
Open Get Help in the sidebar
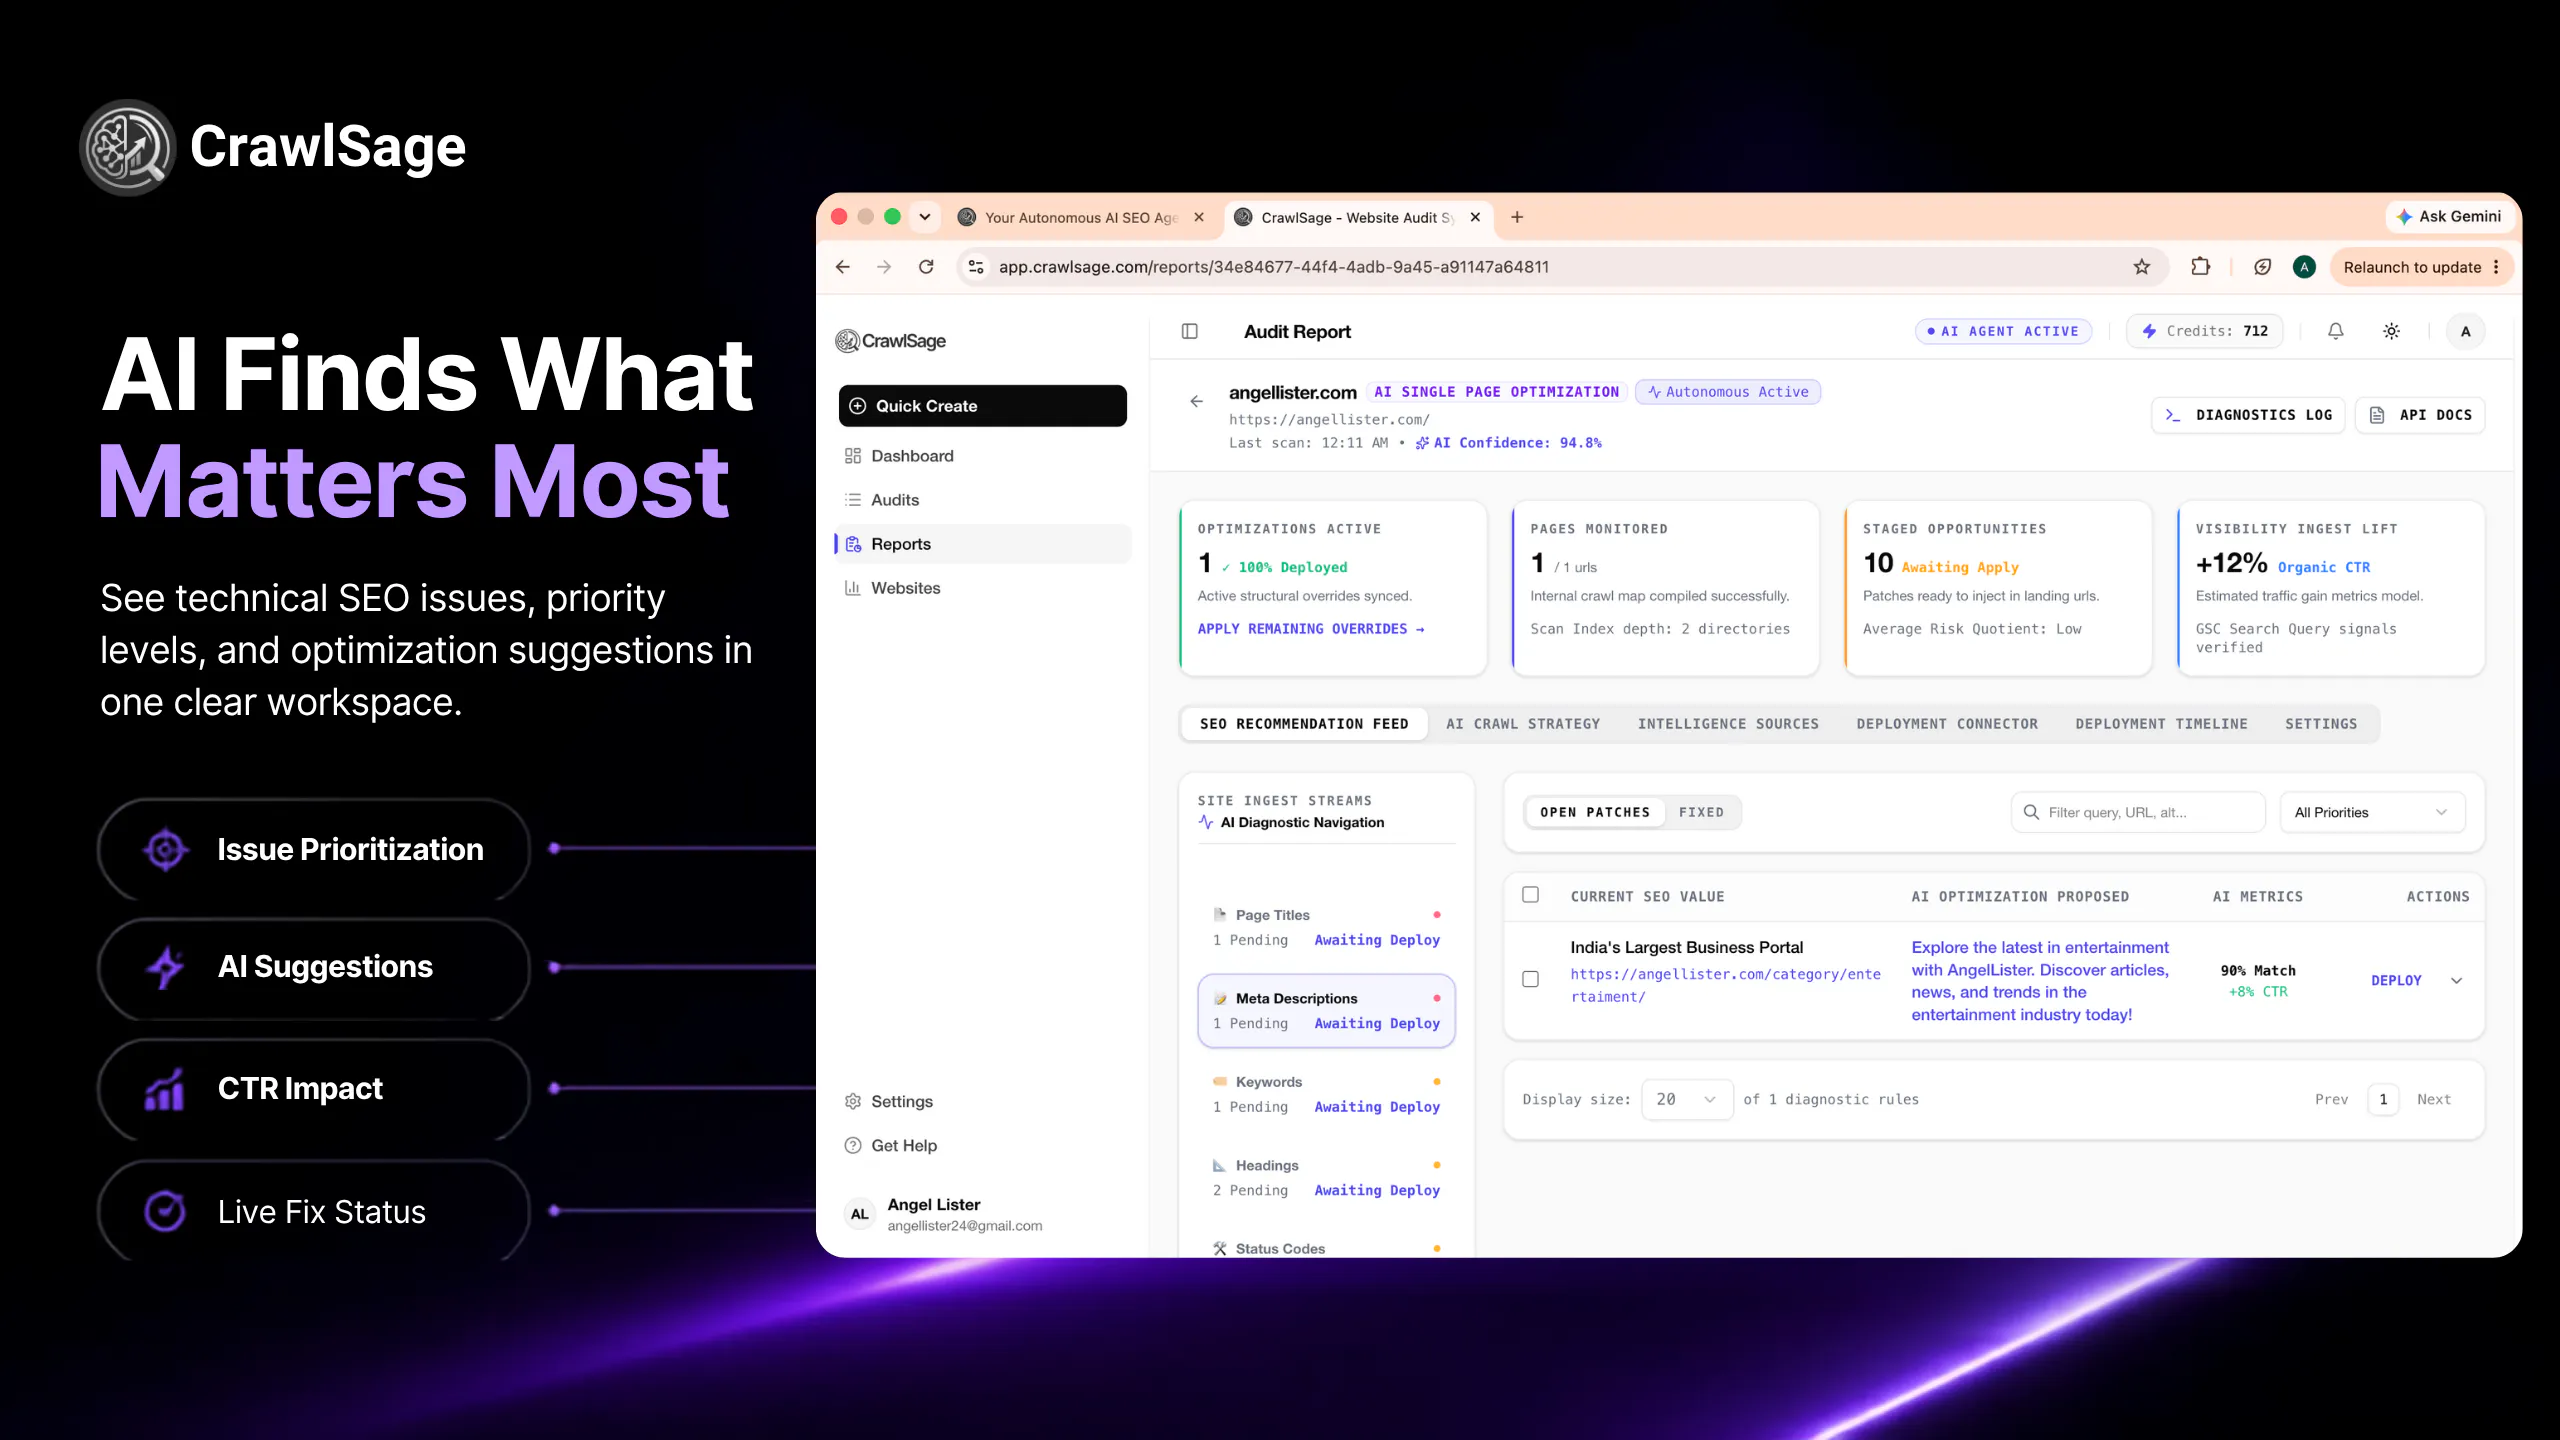[984, 1145]
